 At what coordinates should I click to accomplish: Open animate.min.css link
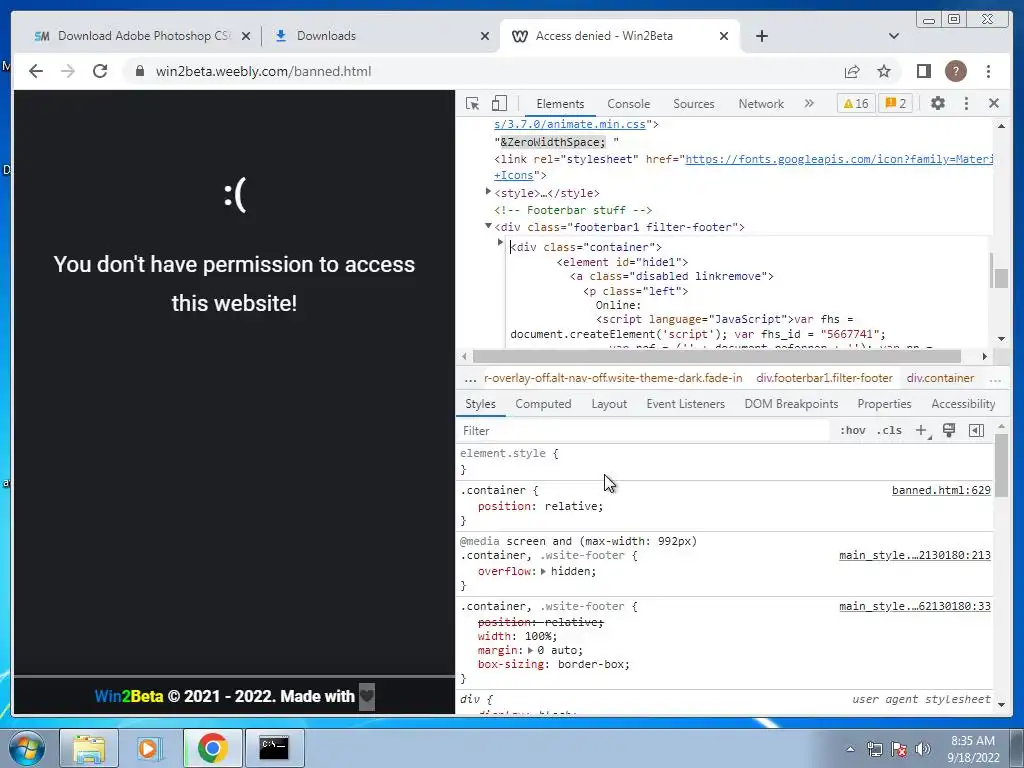tap(569, 124)
